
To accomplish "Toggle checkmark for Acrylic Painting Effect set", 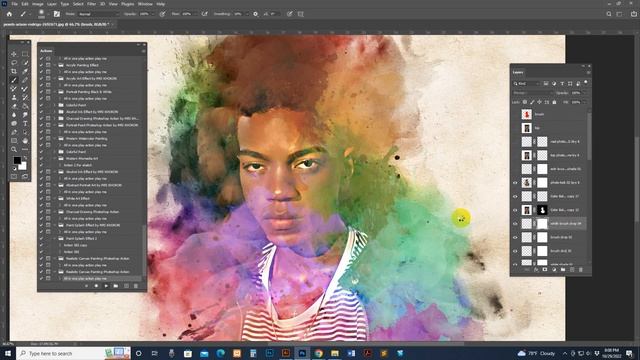I will point(41,65).
